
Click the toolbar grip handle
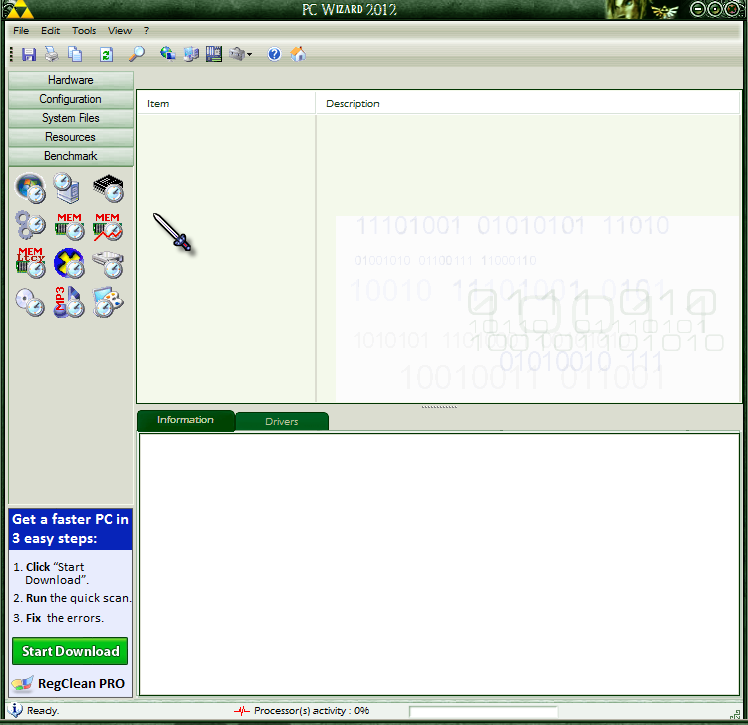point(11,54)
